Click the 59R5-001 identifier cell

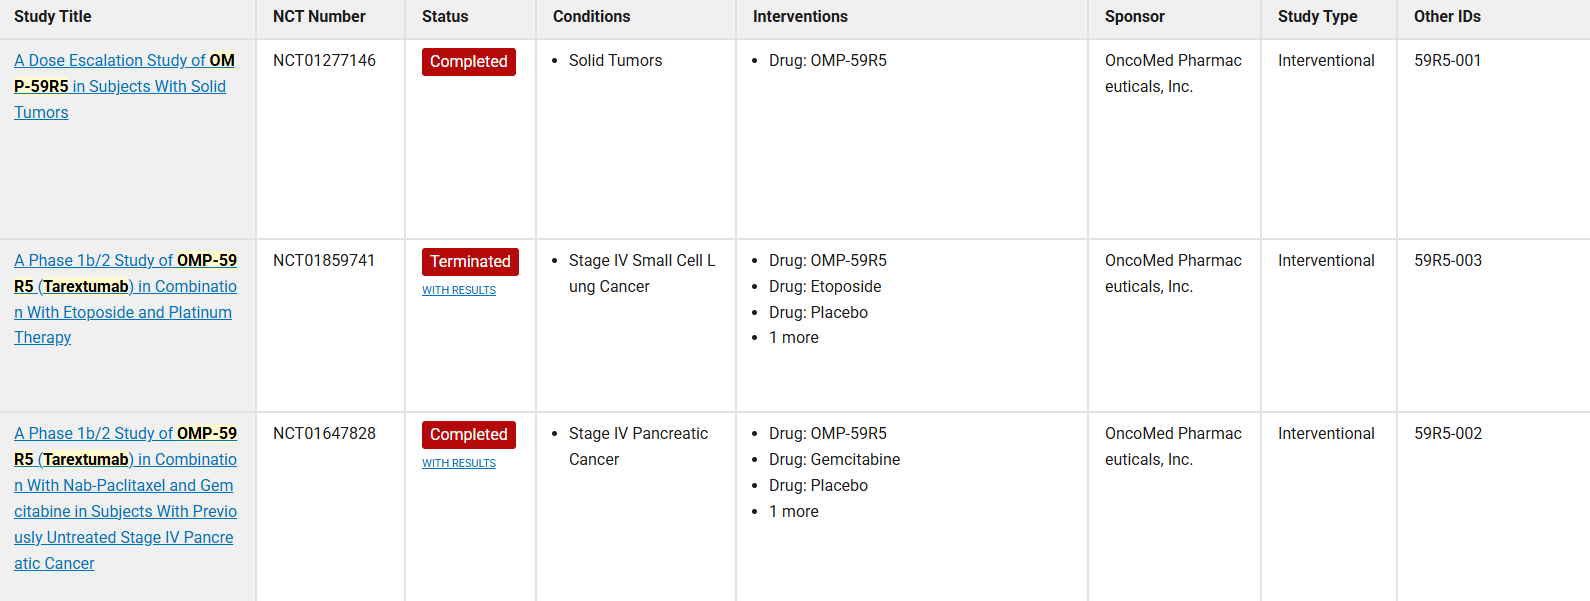point(1448,61)
